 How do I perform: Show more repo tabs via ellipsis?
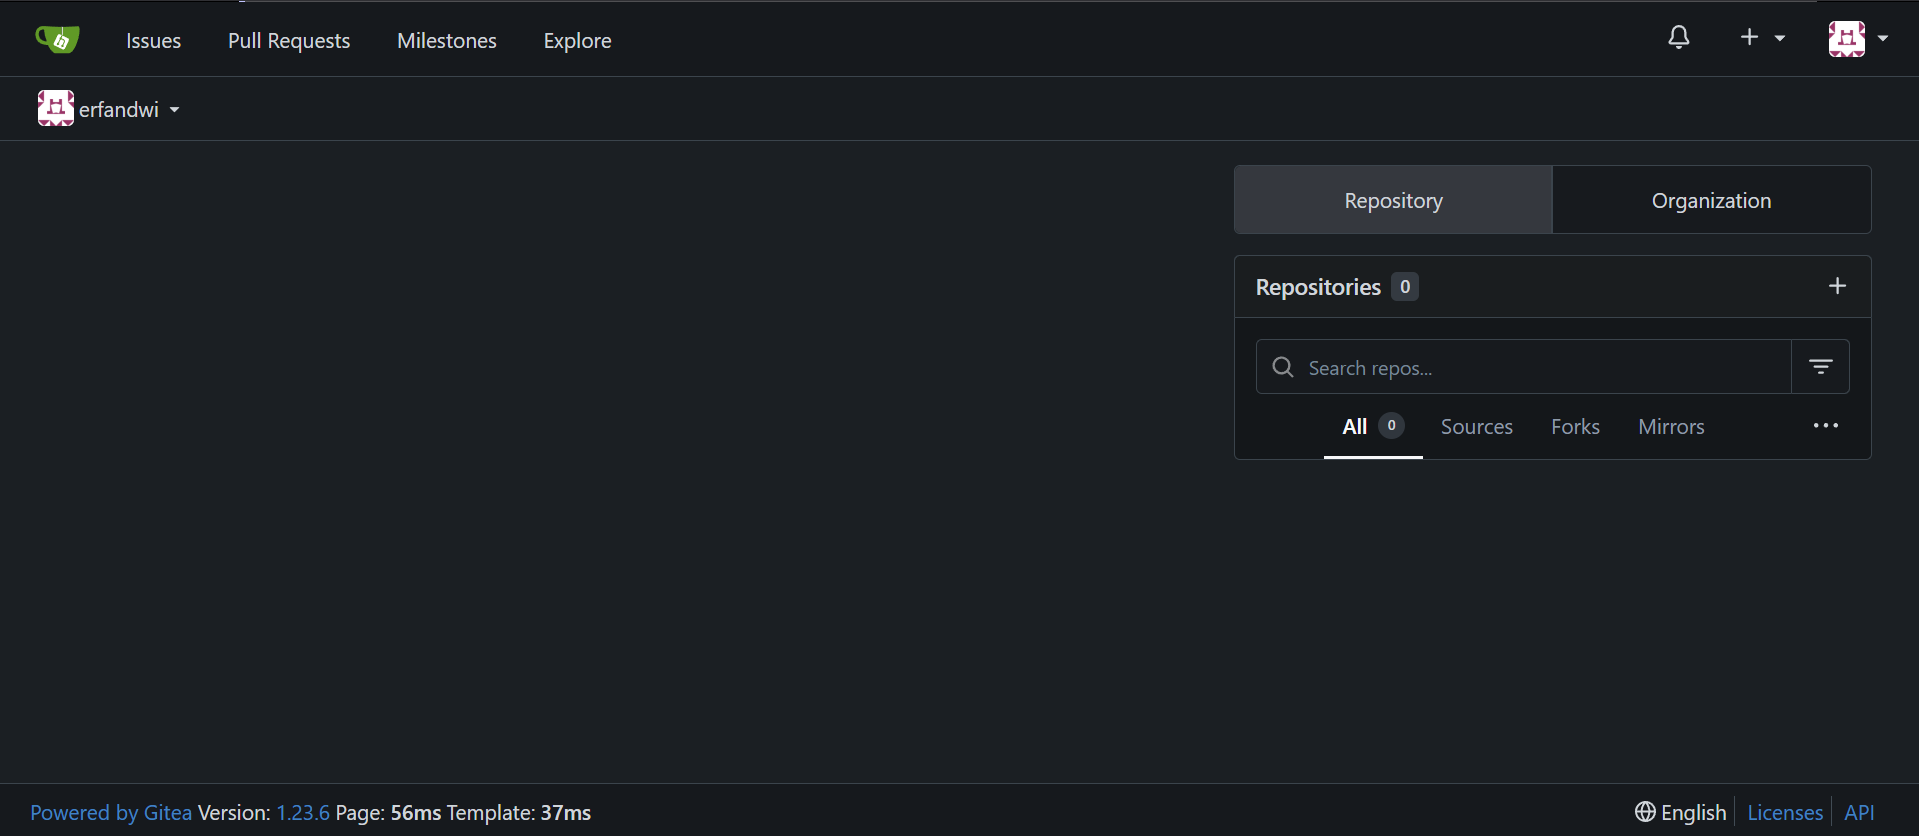point(1825,426)
